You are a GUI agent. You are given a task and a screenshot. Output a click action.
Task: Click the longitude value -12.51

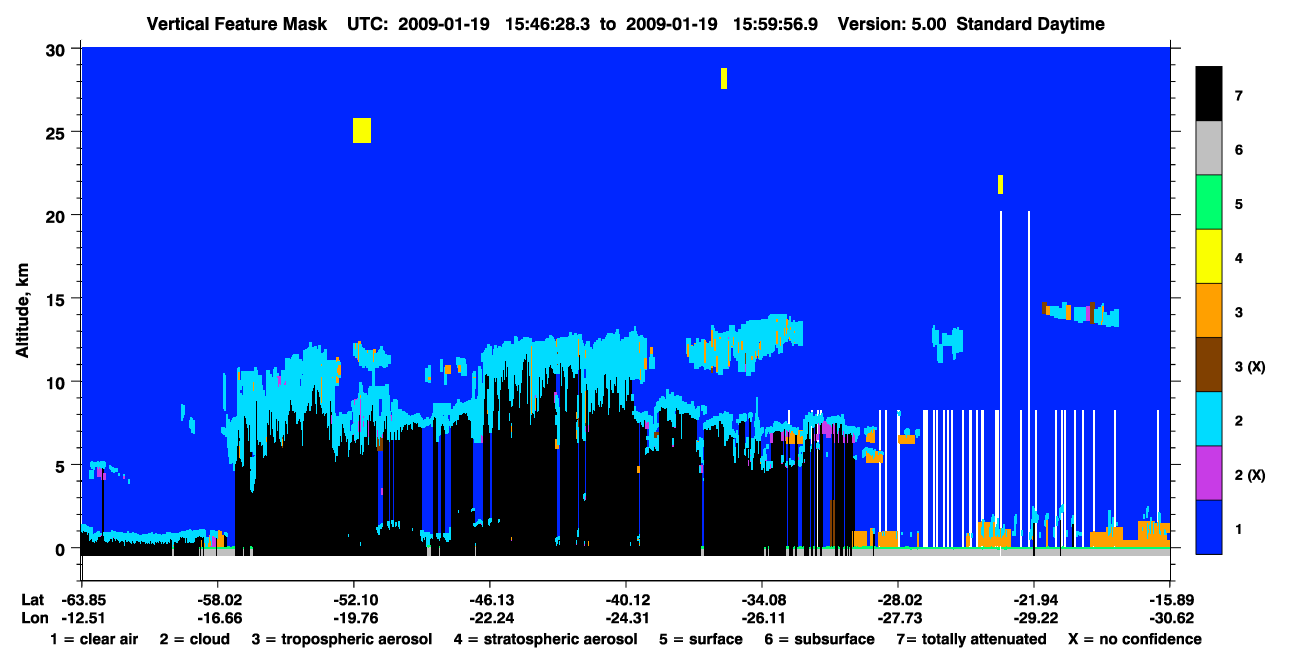point(82,618)
